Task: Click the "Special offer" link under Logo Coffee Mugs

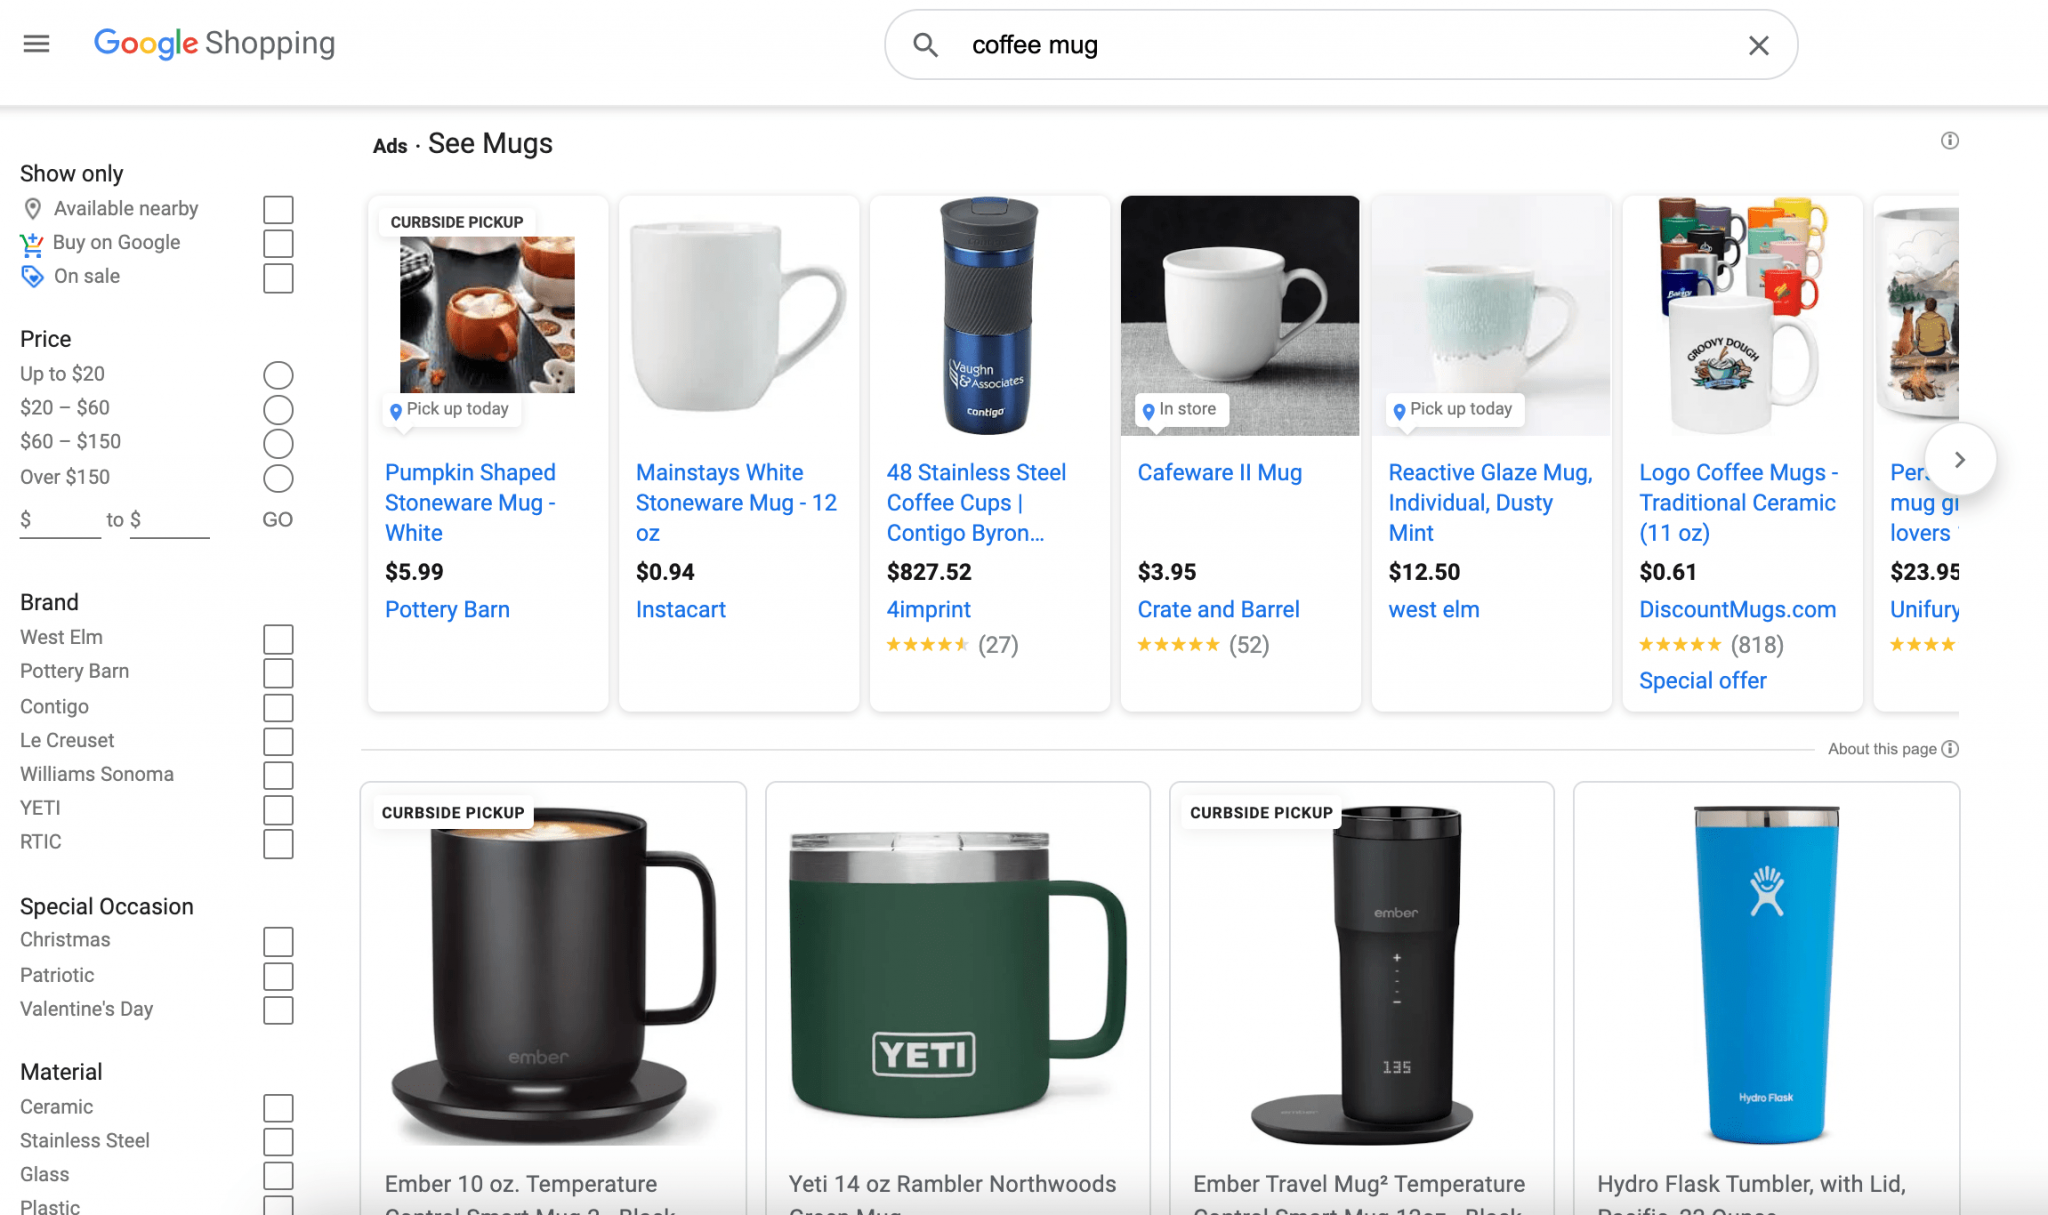Action: 1702,680
